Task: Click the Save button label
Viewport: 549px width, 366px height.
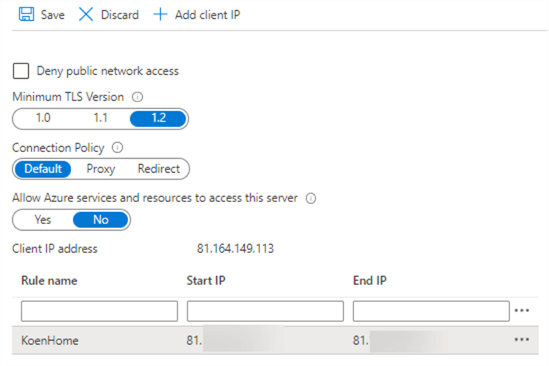Action: point(53,15)
